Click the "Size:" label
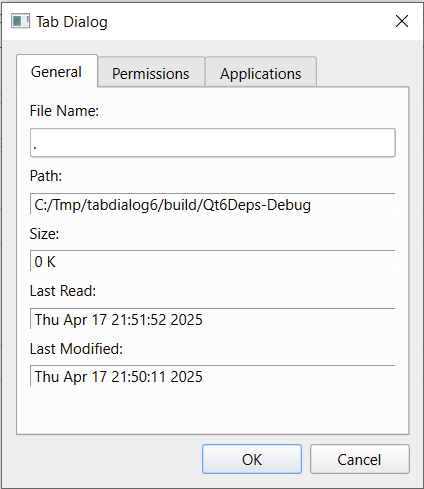This screenshot has width=424, height=489. (44, 234)
